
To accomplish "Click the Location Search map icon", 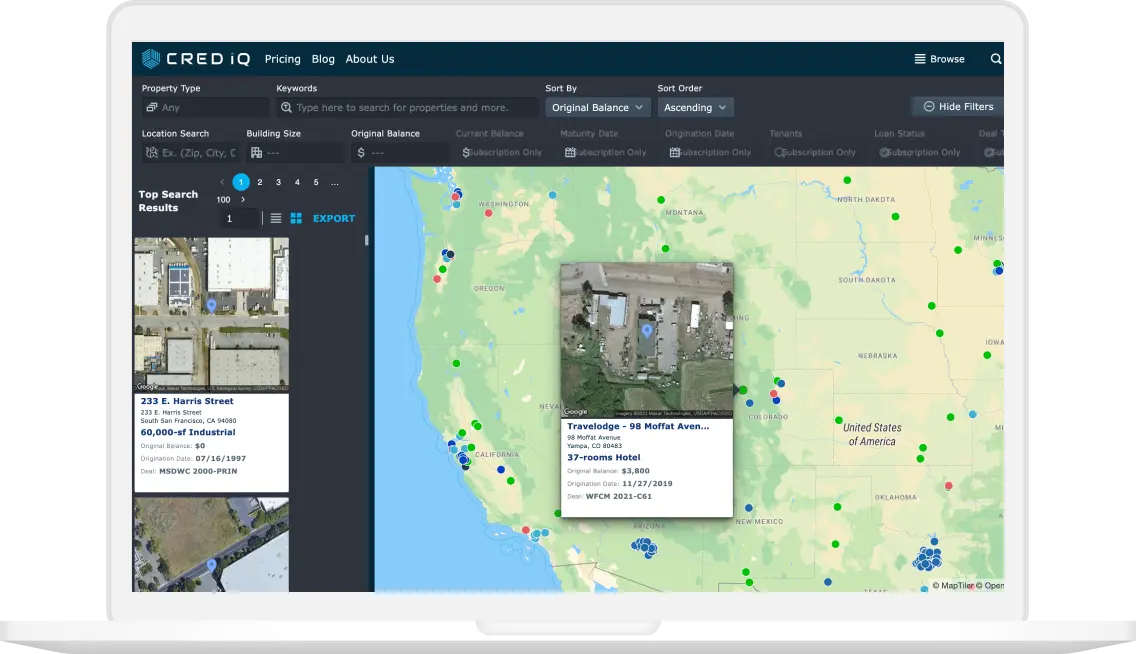I will [x=151, y=152].
